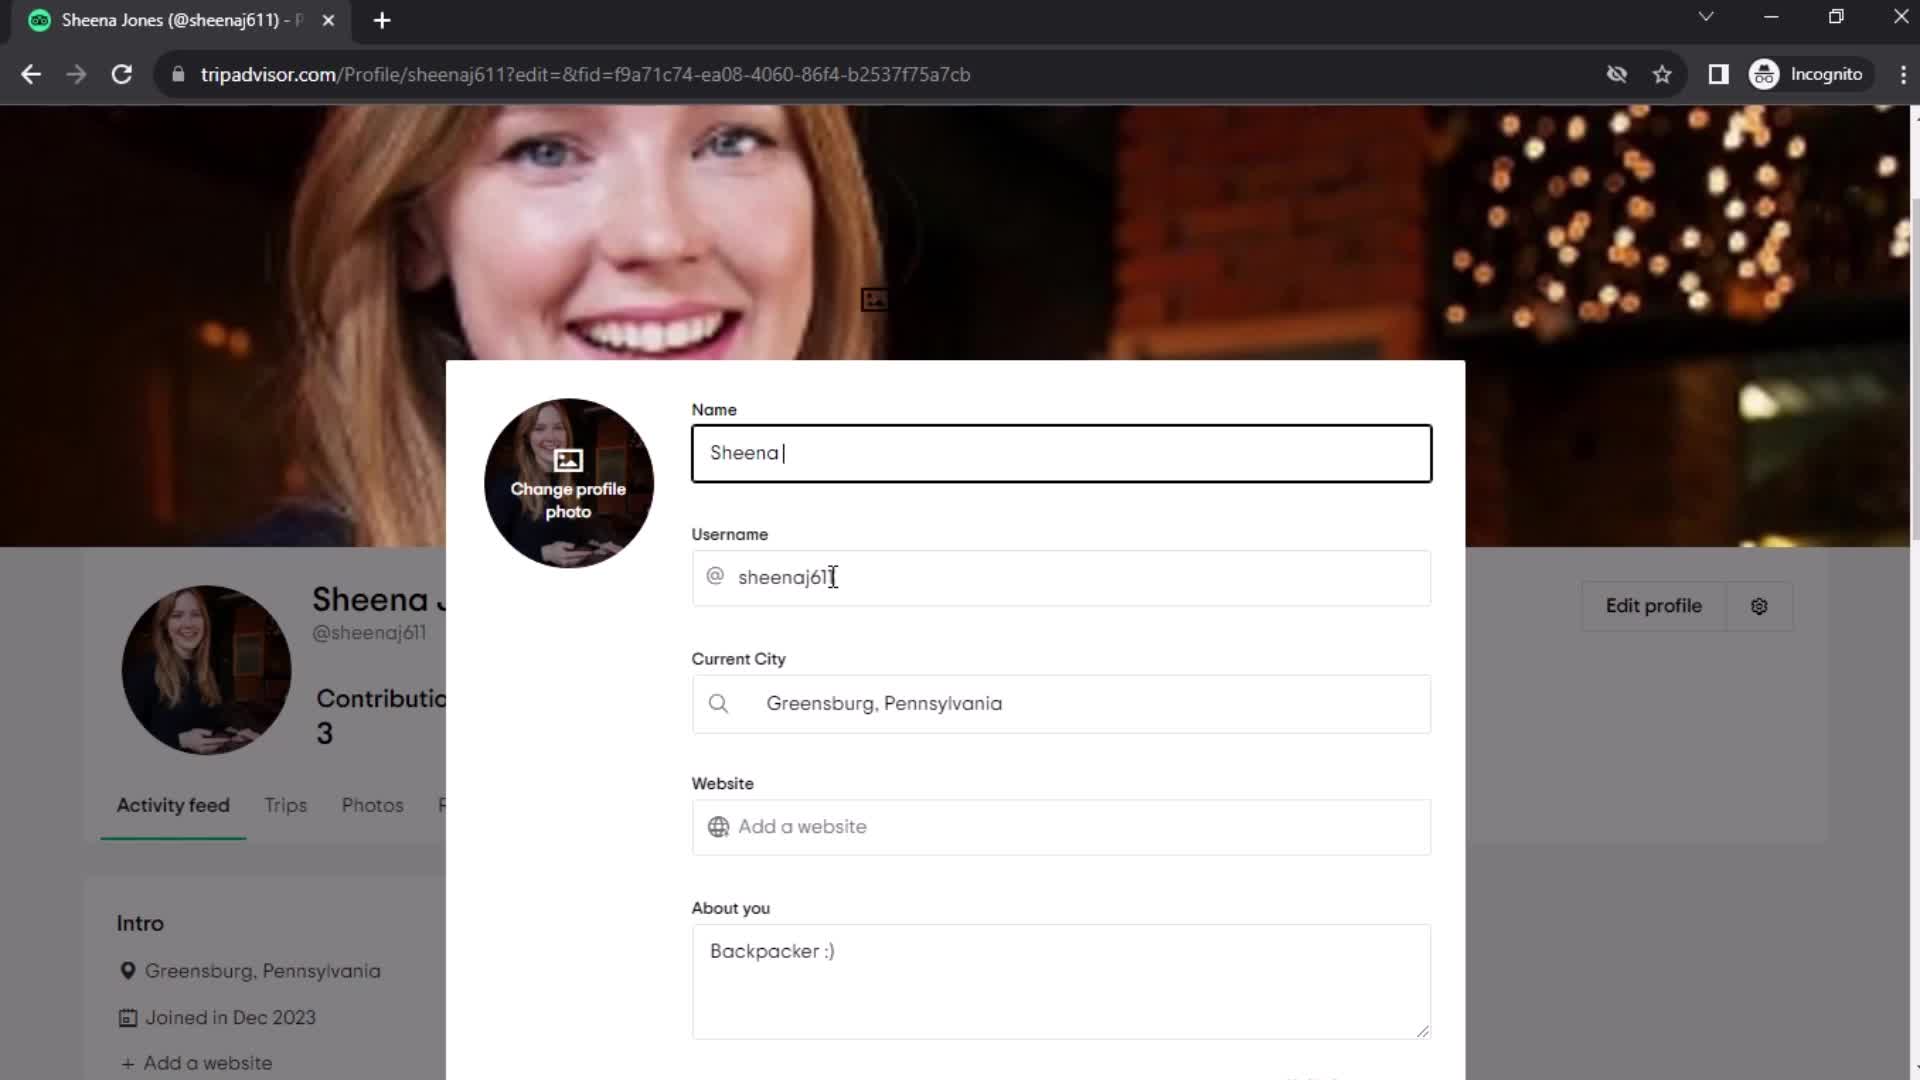
Task: Click the Current City Greensburg Pennsylvania field
Action: (x=1062, y=703)
